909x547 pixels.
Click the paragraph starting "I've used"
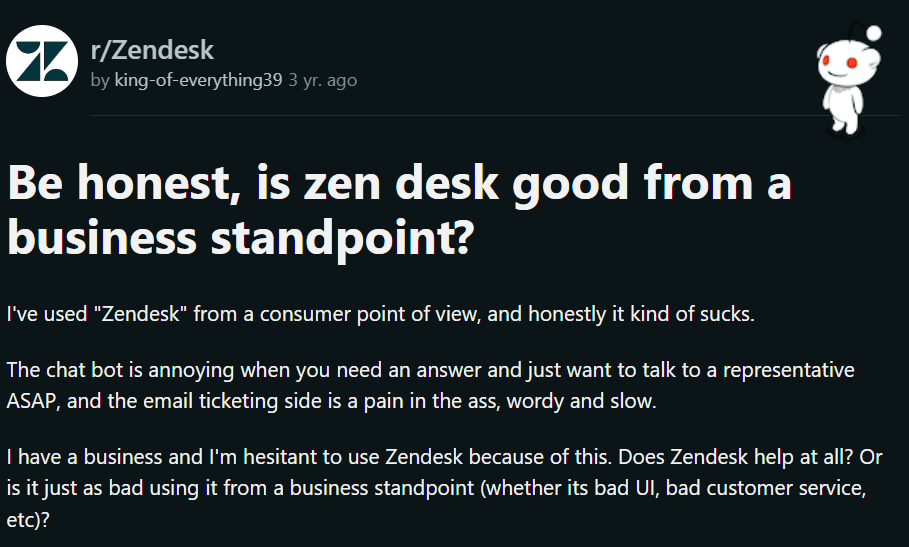click(380, 315)
